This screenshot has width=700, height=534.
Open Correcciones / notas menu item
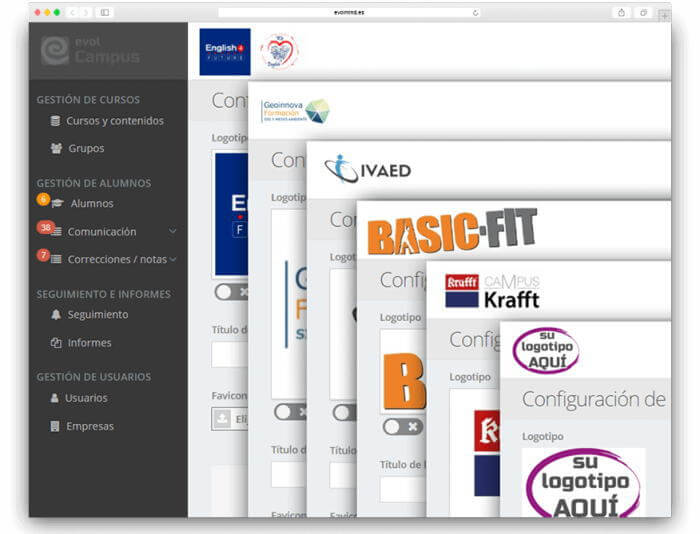117,260
